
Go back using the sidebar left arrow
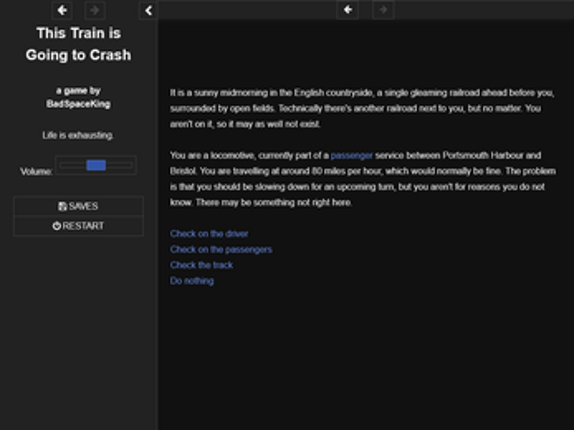point(62,10)
